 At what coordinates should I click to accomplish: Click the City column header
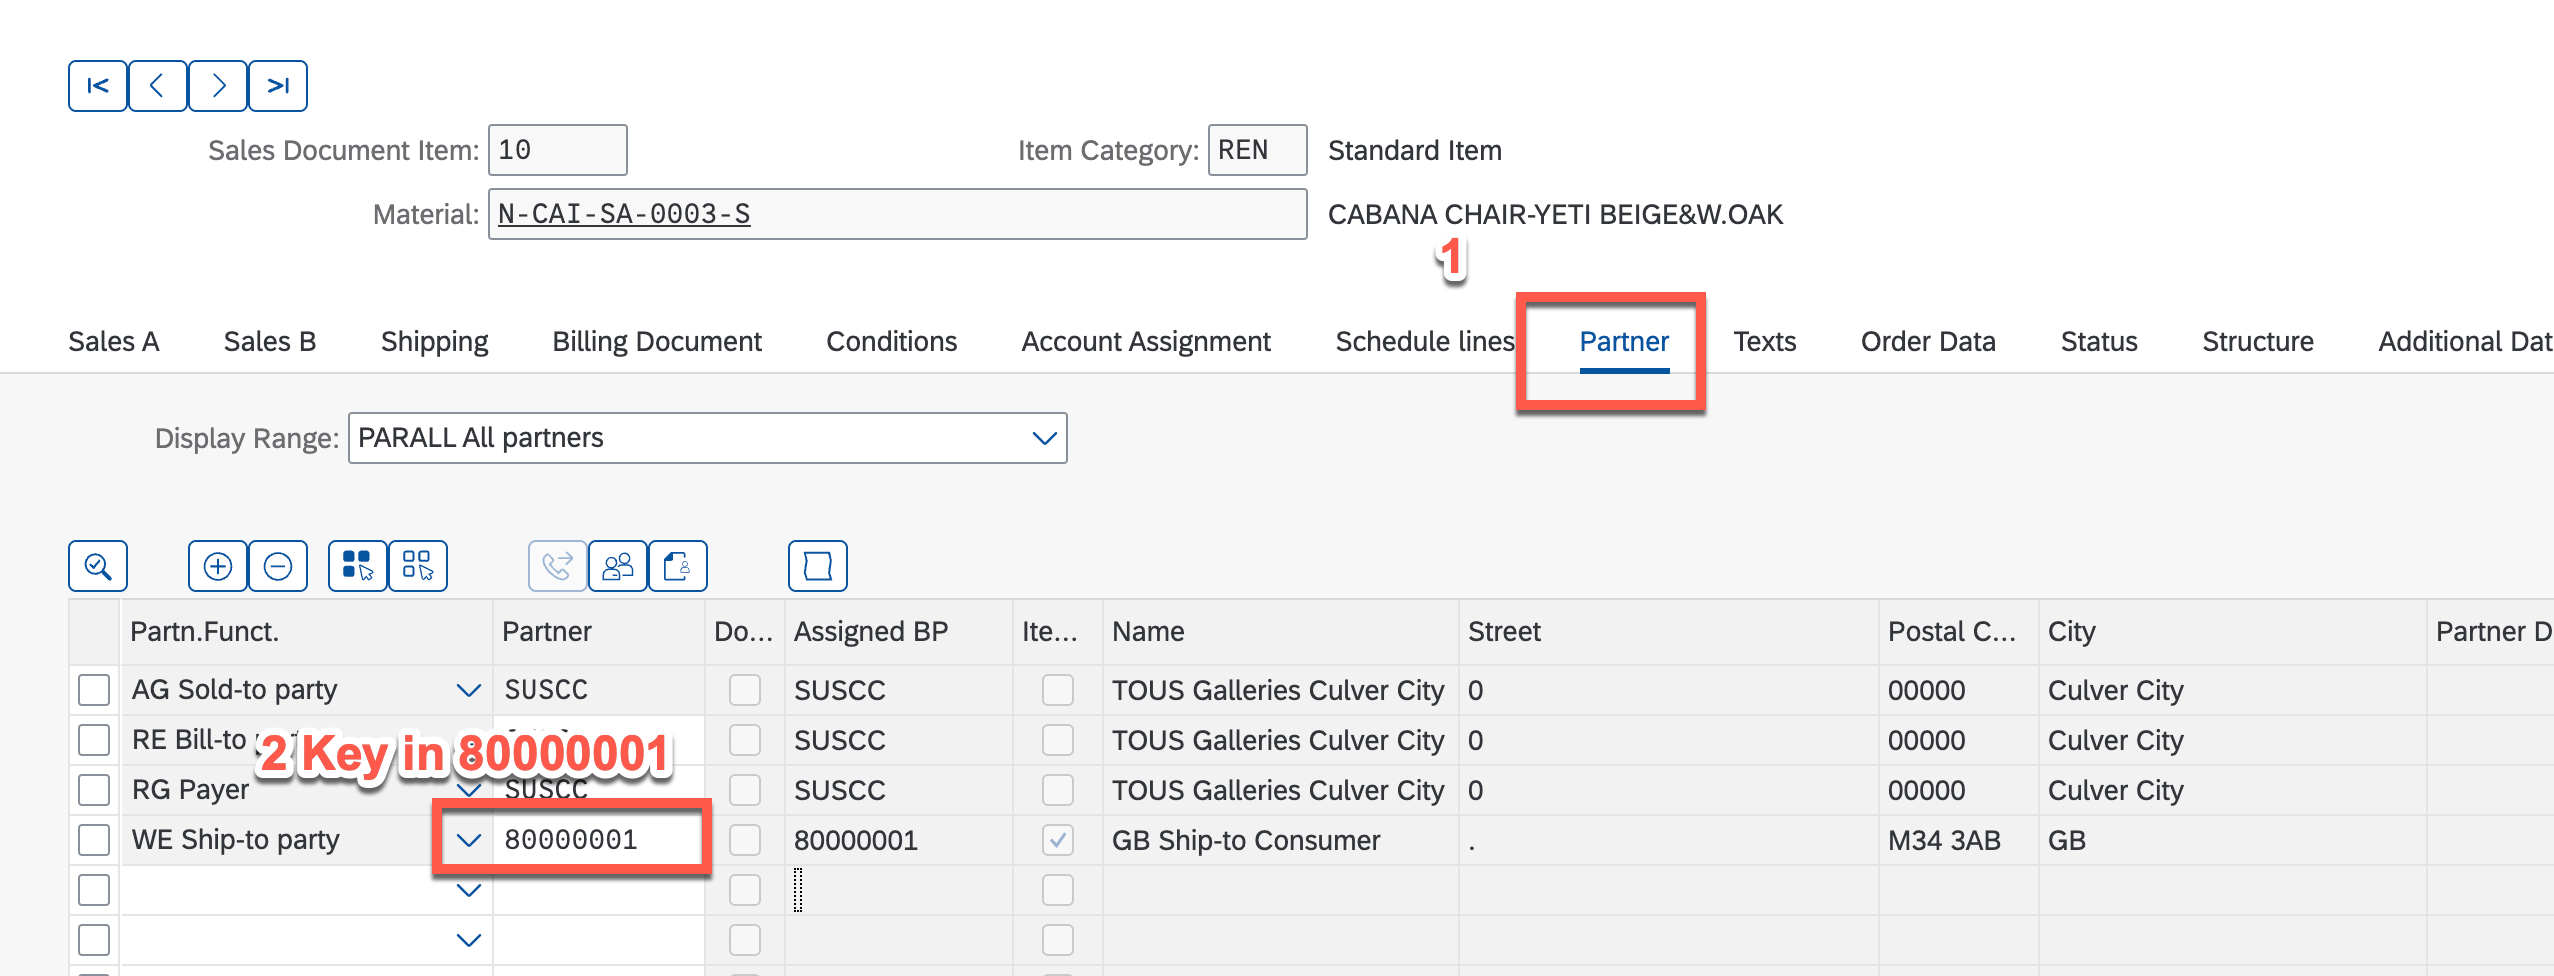tap(2071, 632)
